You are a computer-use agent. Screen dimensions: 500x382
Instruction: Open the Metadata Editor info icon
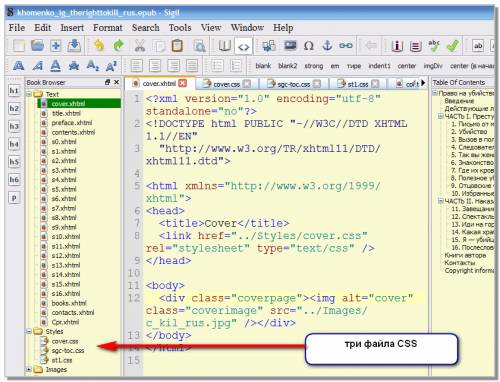point(397,46)
